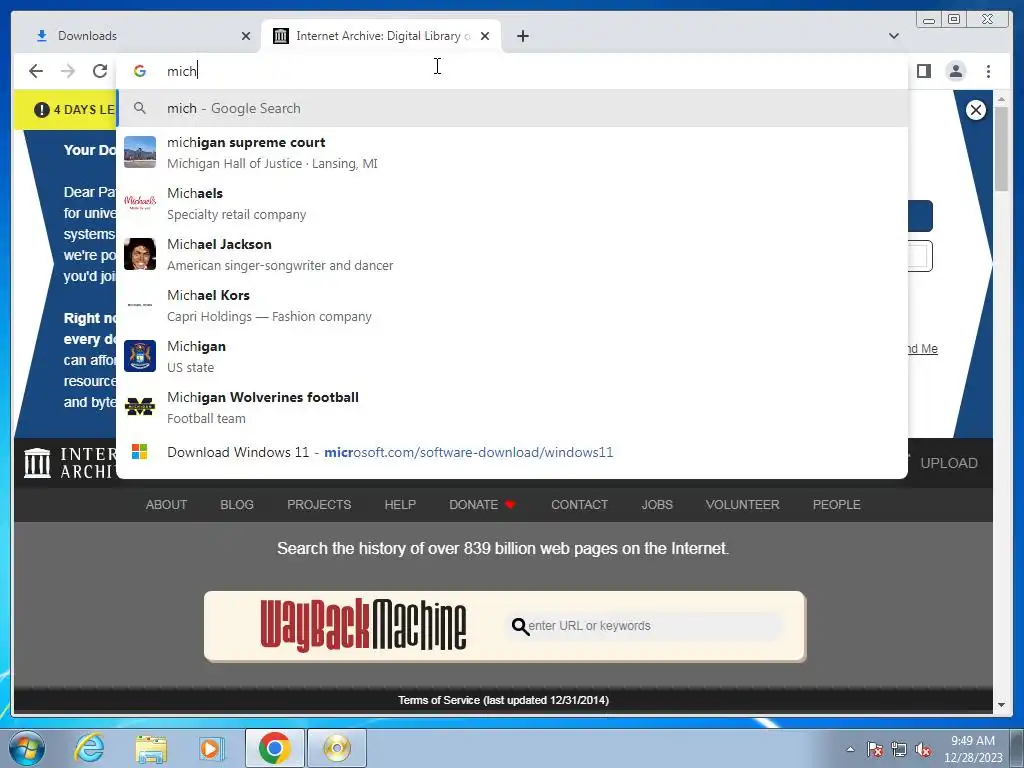Switch to Internet Archive tab
This screenshot has height=768, width=1024.
[381, 36]
